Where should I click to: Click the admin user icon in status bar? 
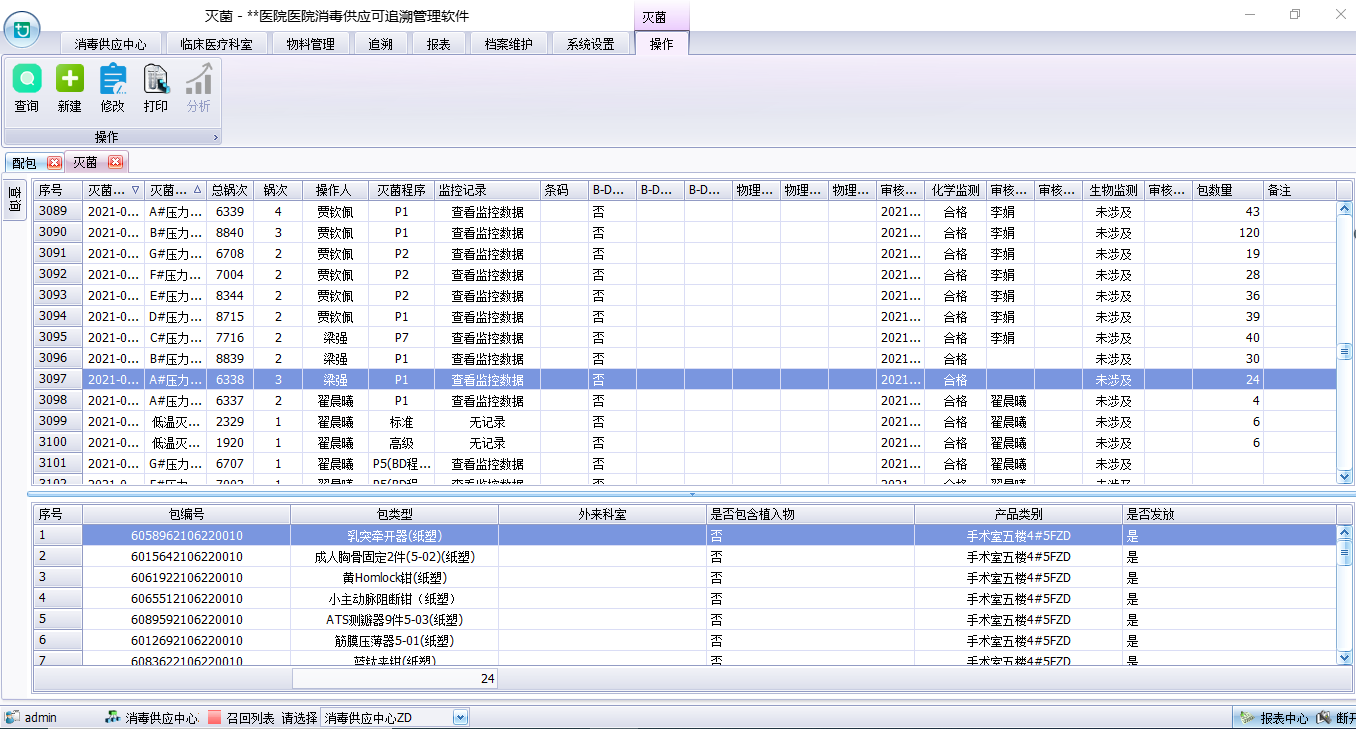click(12, 717)
